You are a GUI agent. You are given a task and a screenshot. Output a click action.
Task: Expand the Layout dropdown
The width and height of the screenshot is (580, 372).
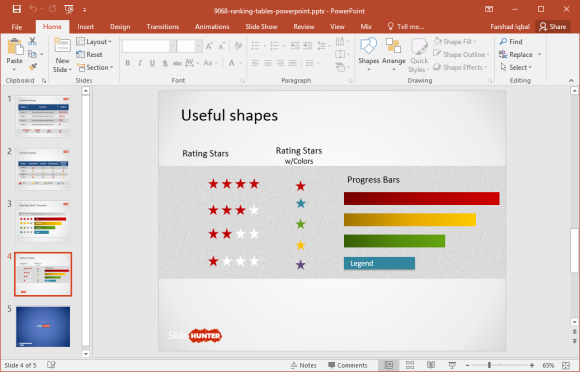[94, 42]
